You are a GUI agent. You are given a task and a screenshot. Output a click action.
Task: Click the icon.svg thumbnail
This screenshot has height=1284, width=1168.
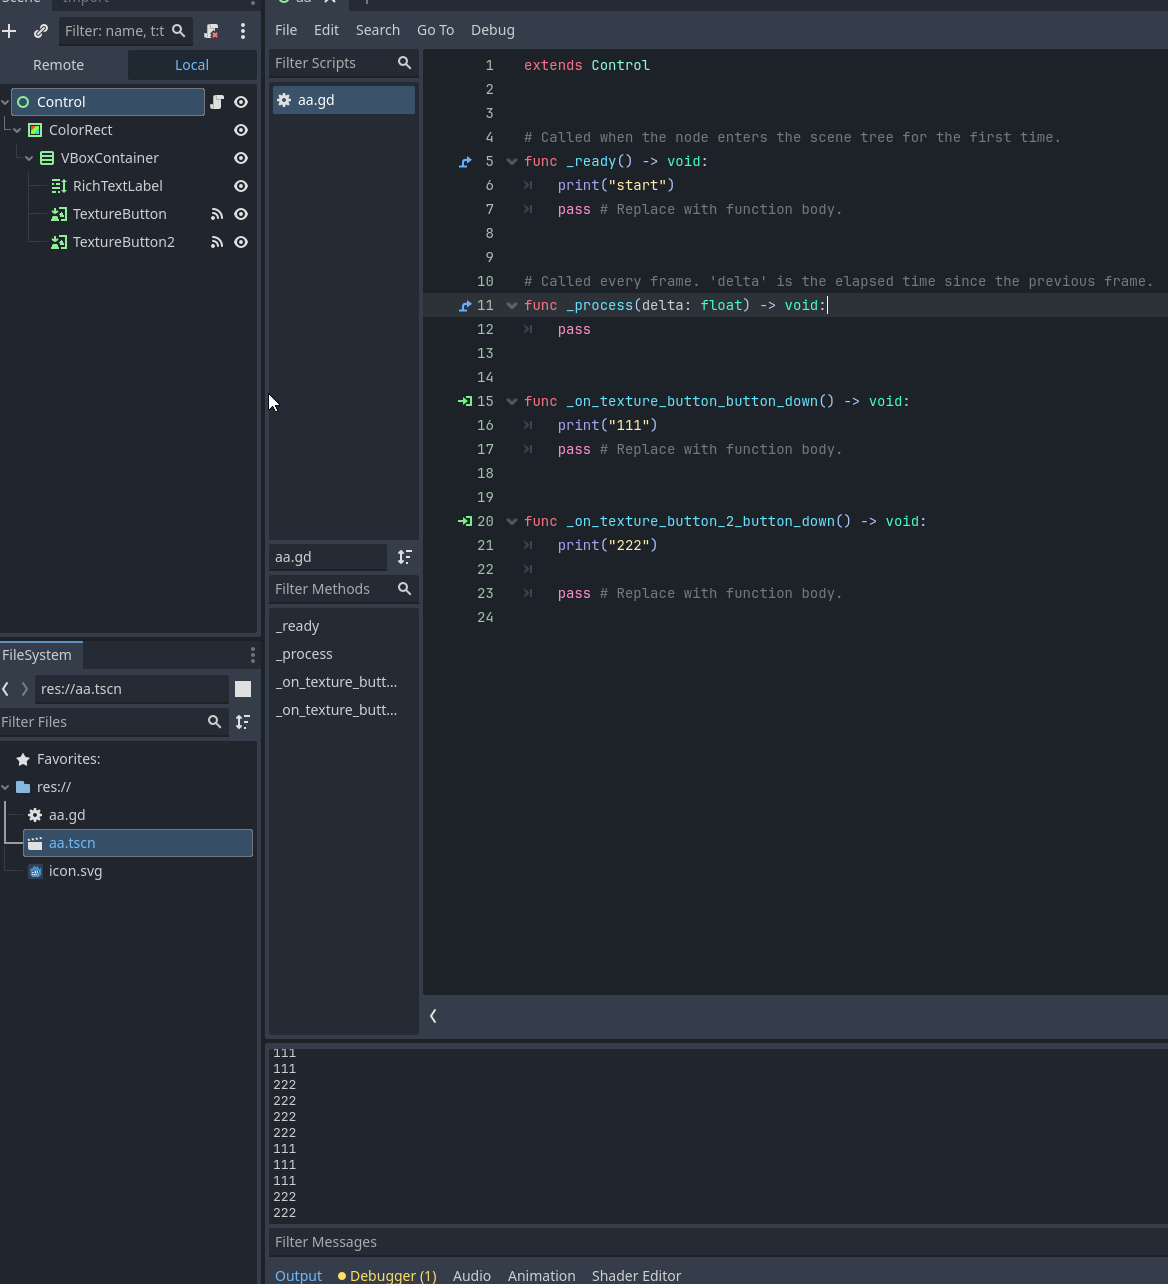tap(35, 871)
